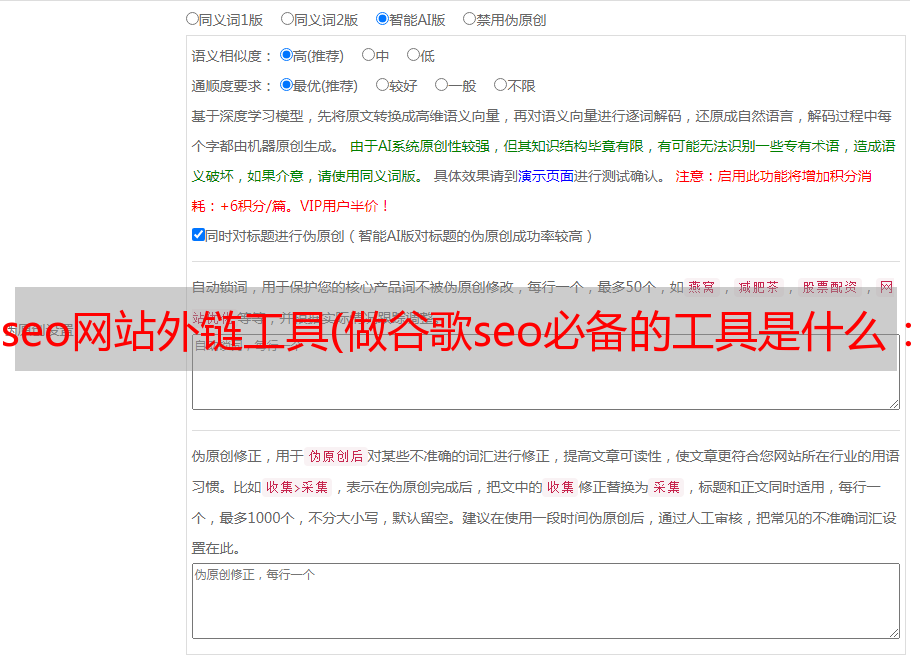Click the 减肥茶 example tag

click(758, 287)
